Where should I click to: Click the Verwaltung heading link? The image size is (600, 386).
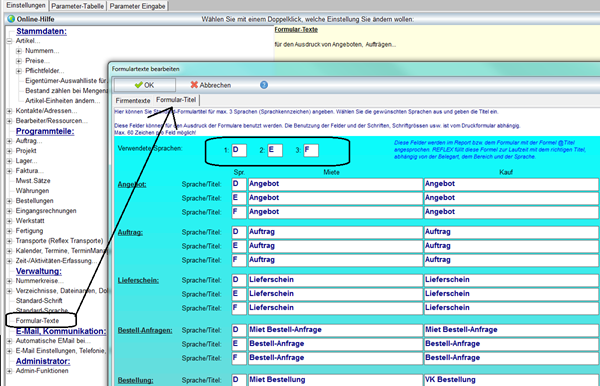(x=39, y=271)
